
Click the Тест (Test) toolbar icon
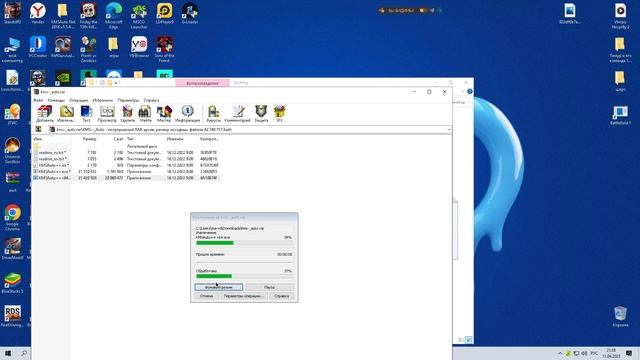(86, 113)
